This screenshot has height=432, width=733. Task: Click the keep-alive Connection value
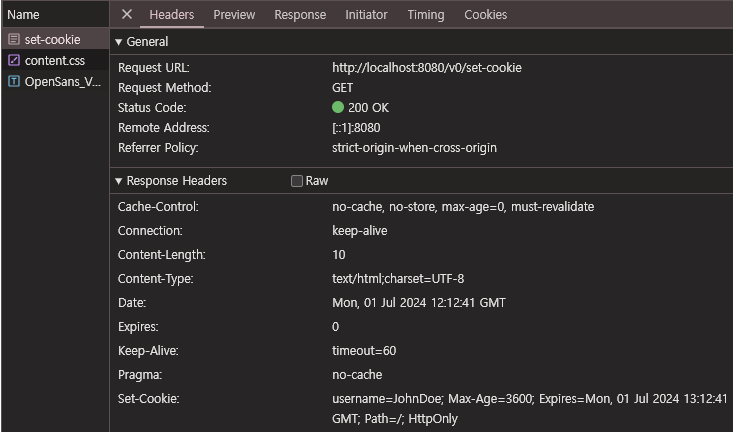coord(359,230)
